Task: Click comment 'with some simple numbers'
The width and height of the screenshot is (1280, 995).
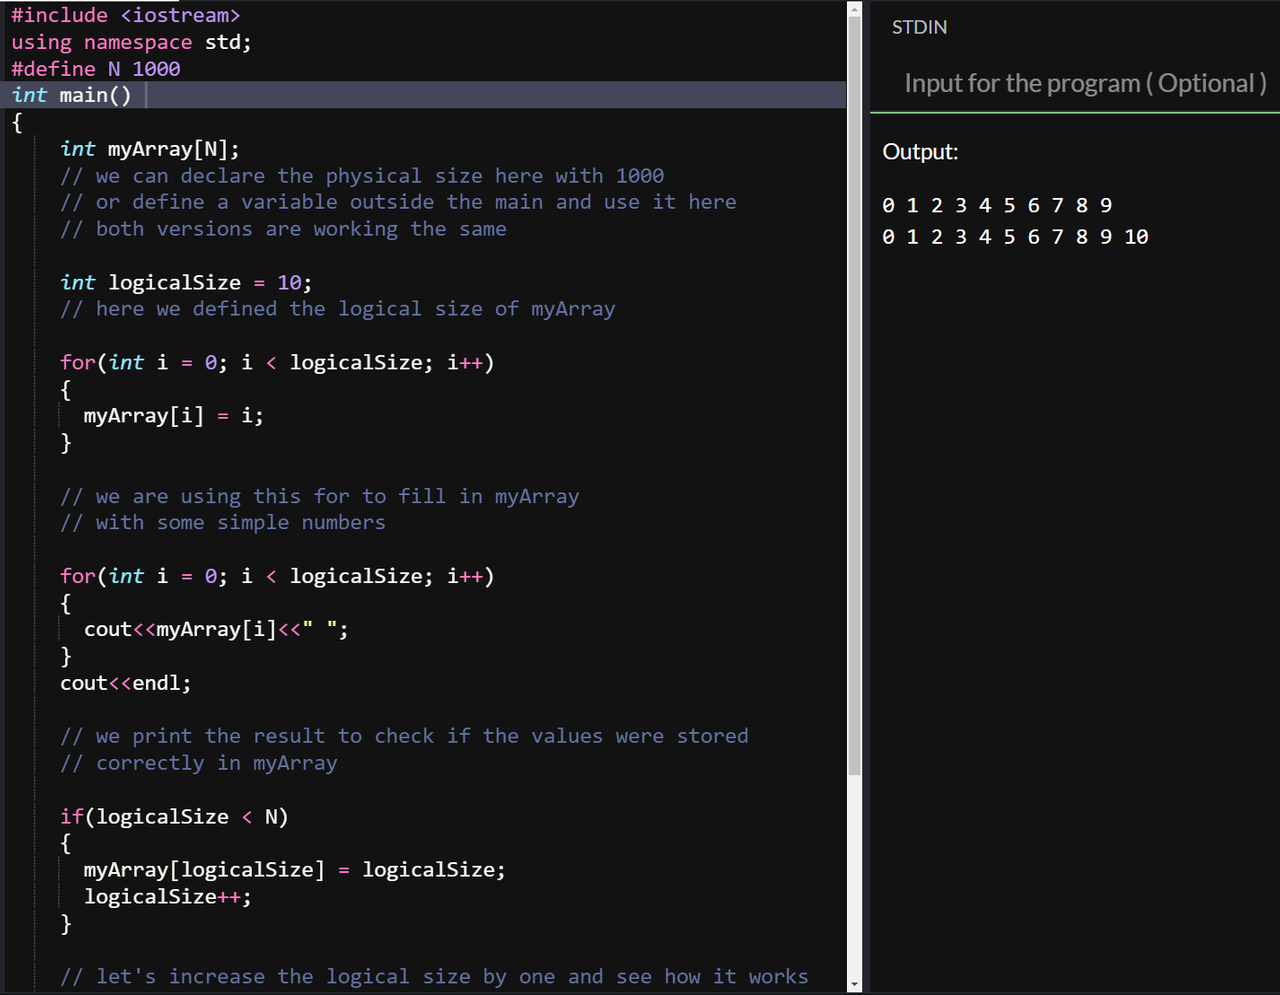Action: [222, 522]
